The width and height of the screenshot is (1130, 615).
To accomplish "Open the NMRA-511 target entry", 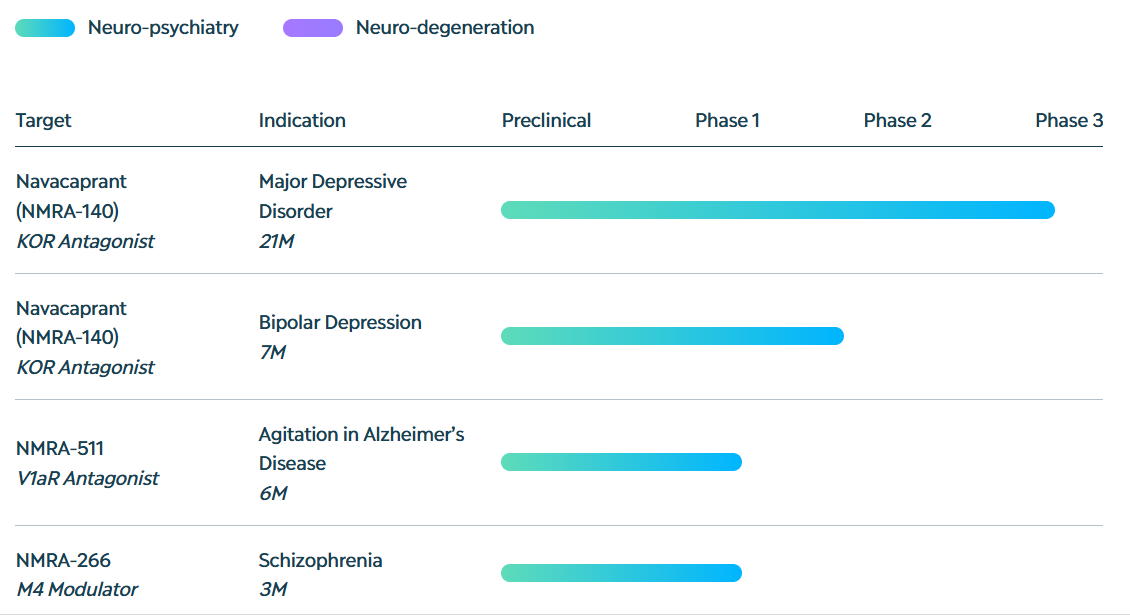I will [x=60, y=449].
